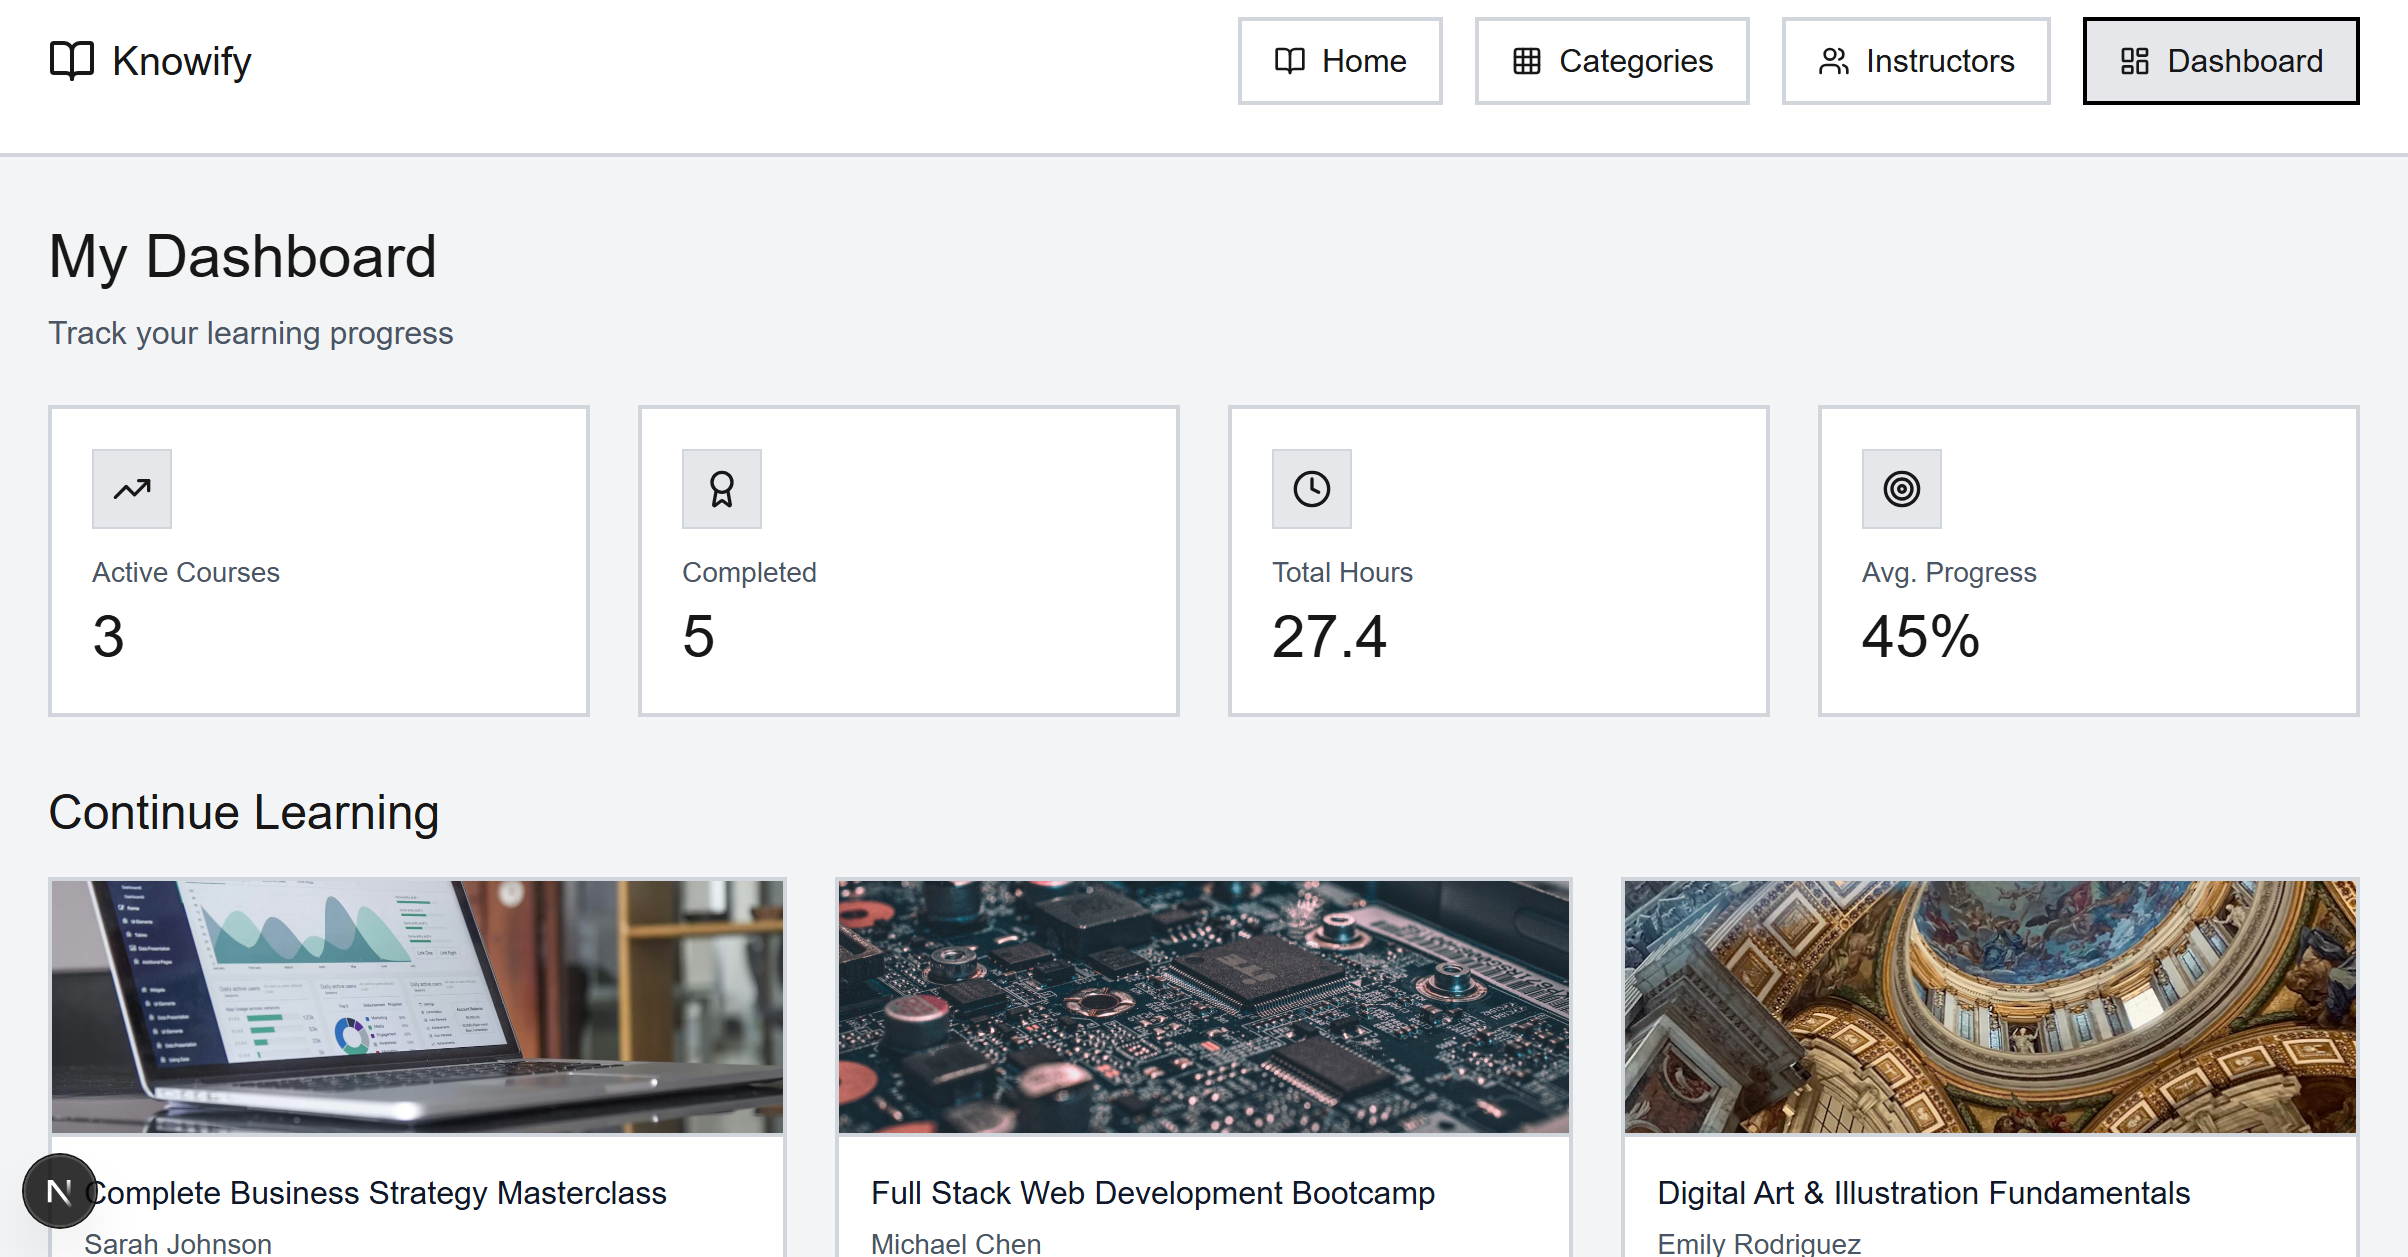Screen dimensions: 2408x1257
Task: Click the award ribbon icon in Completed card
Action: [722, 489]
